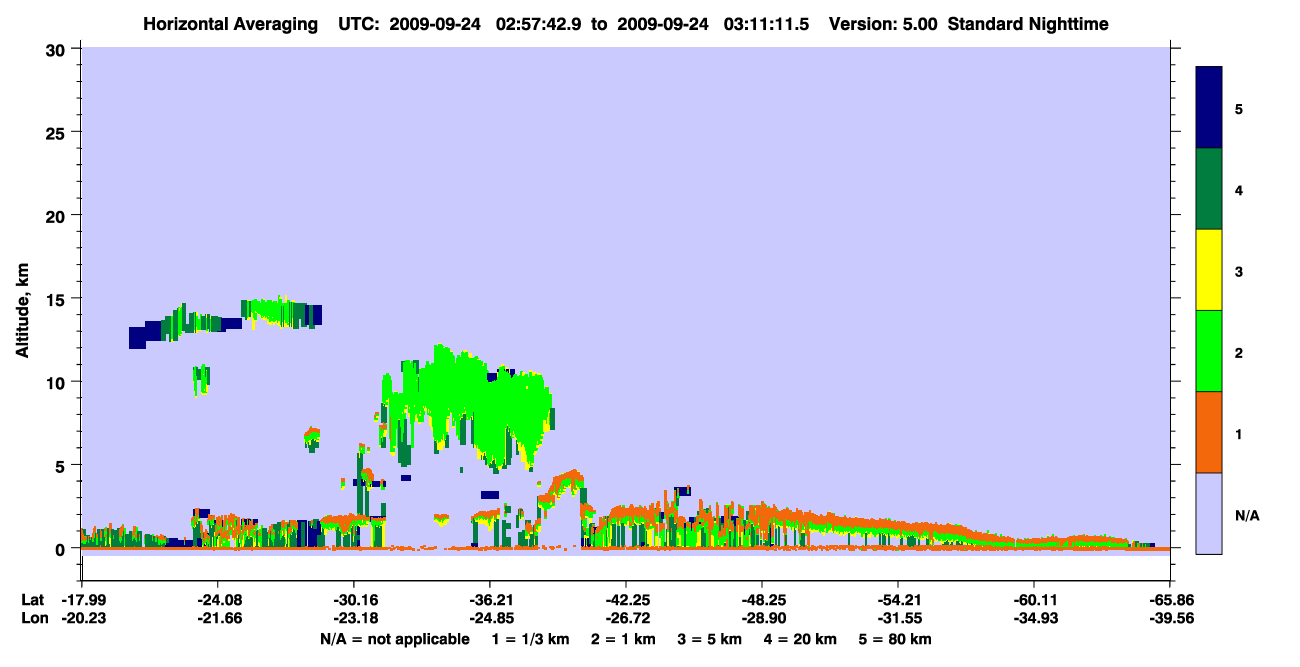1300x667 pixels.
Task: Click the yellow colorbar segment labeled 3
Action: [x=1209, y=270]
